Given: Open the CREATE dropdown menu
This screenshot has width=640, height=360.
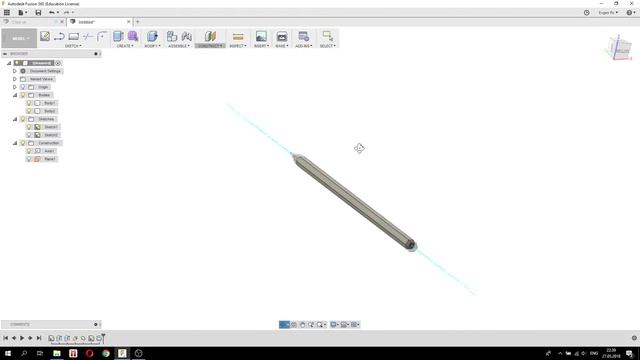Looking at the screenshot, I should point(125,46).
